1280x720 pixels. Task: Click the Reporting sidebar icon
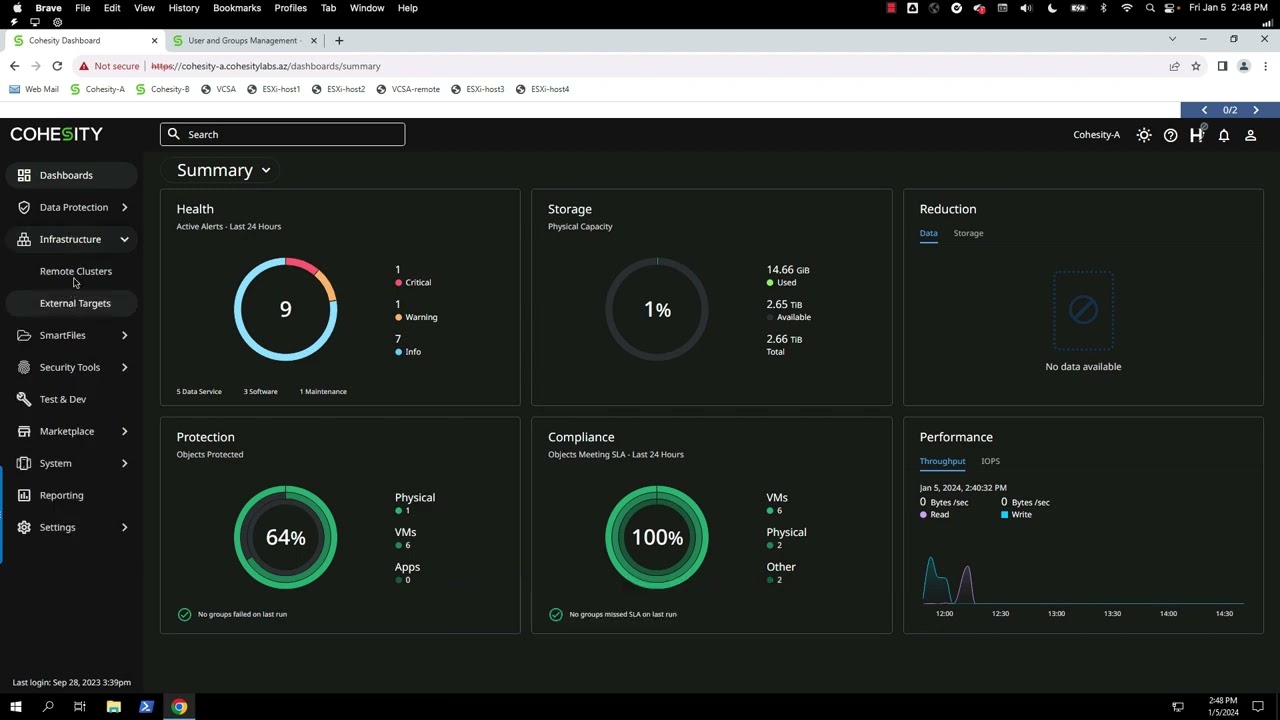[x=24, y=495]
